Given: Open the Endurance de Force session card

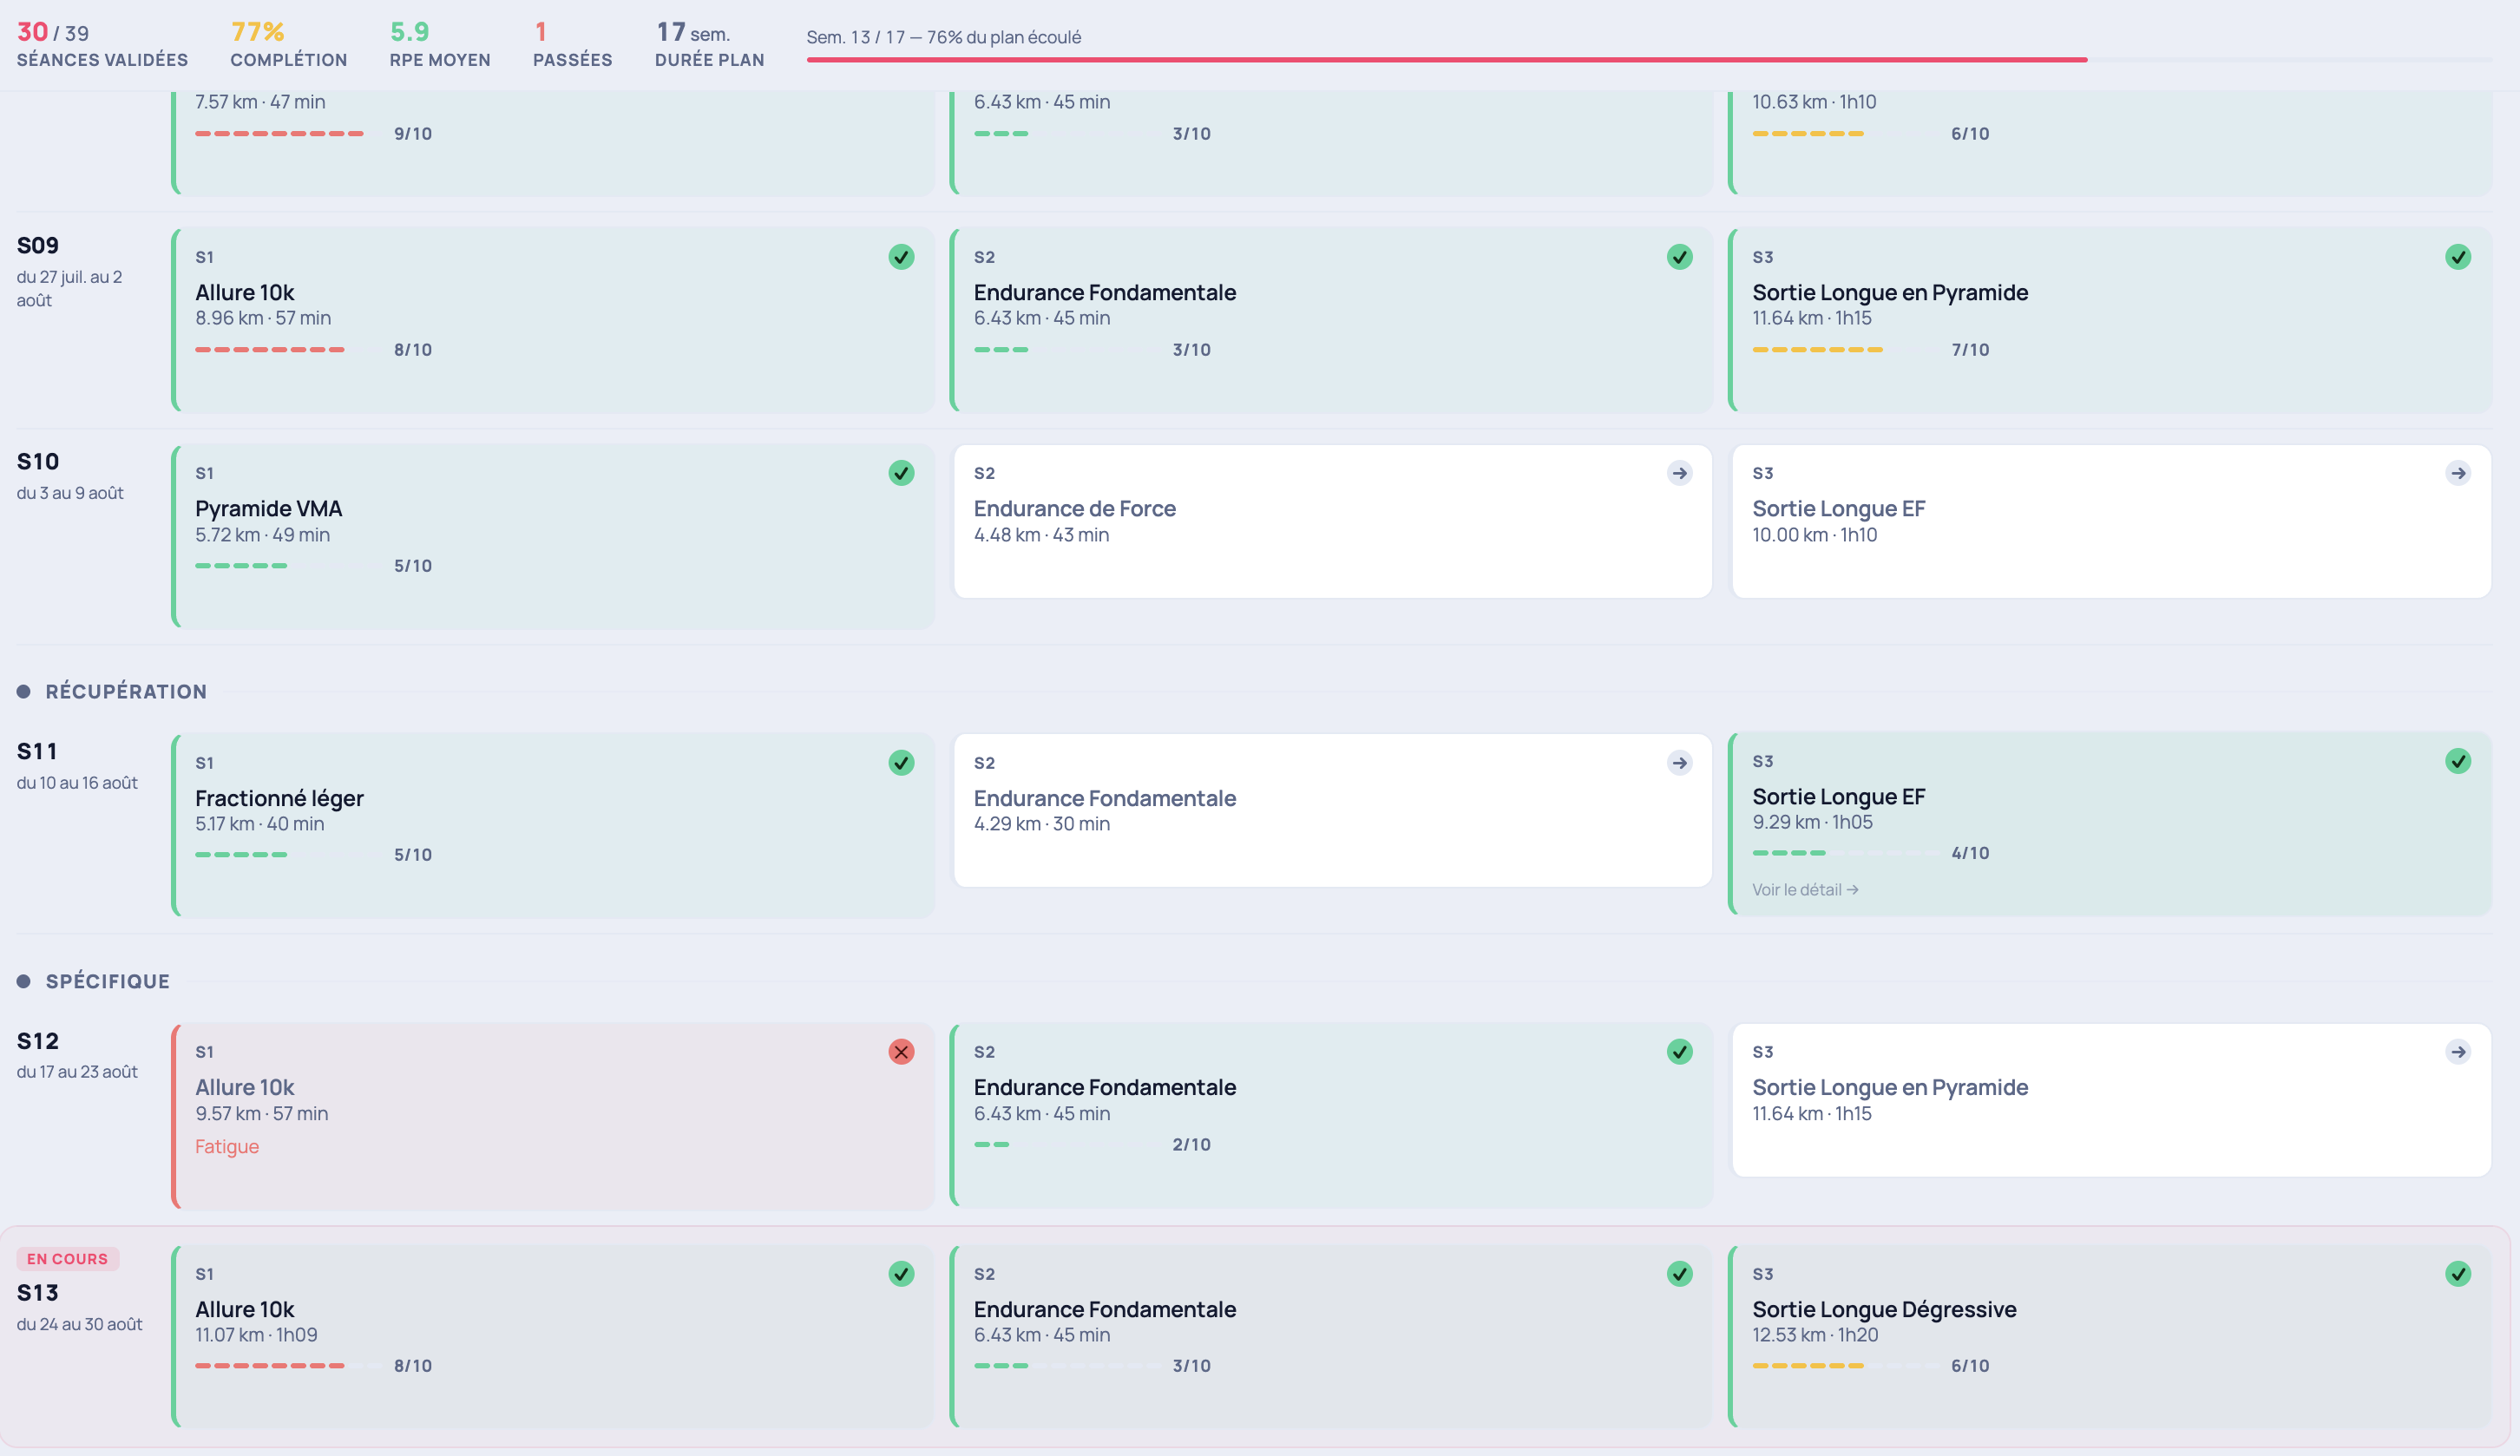Looking at the screenshot, I should [x=1332, y=521].
